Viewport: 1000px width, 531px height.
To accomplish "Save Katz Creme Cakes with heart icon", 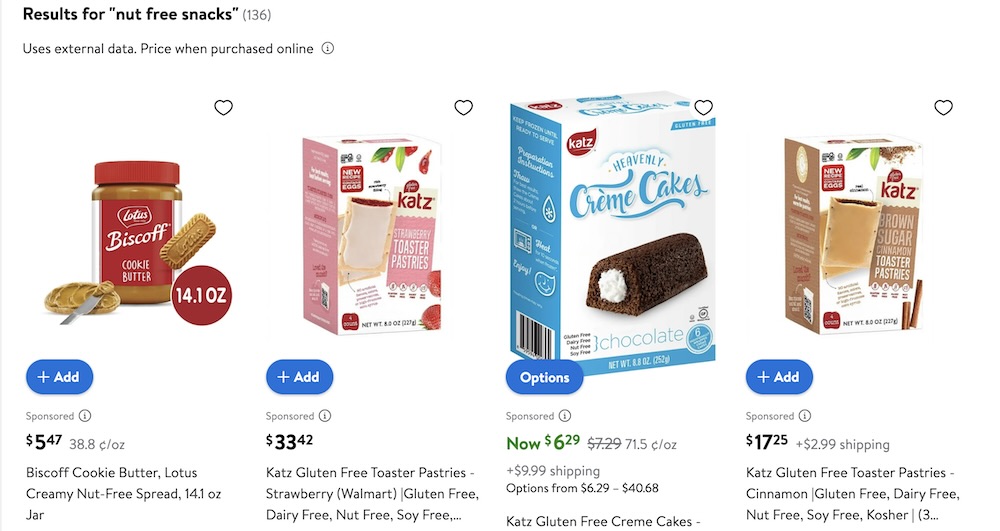I will click(703, 108).
